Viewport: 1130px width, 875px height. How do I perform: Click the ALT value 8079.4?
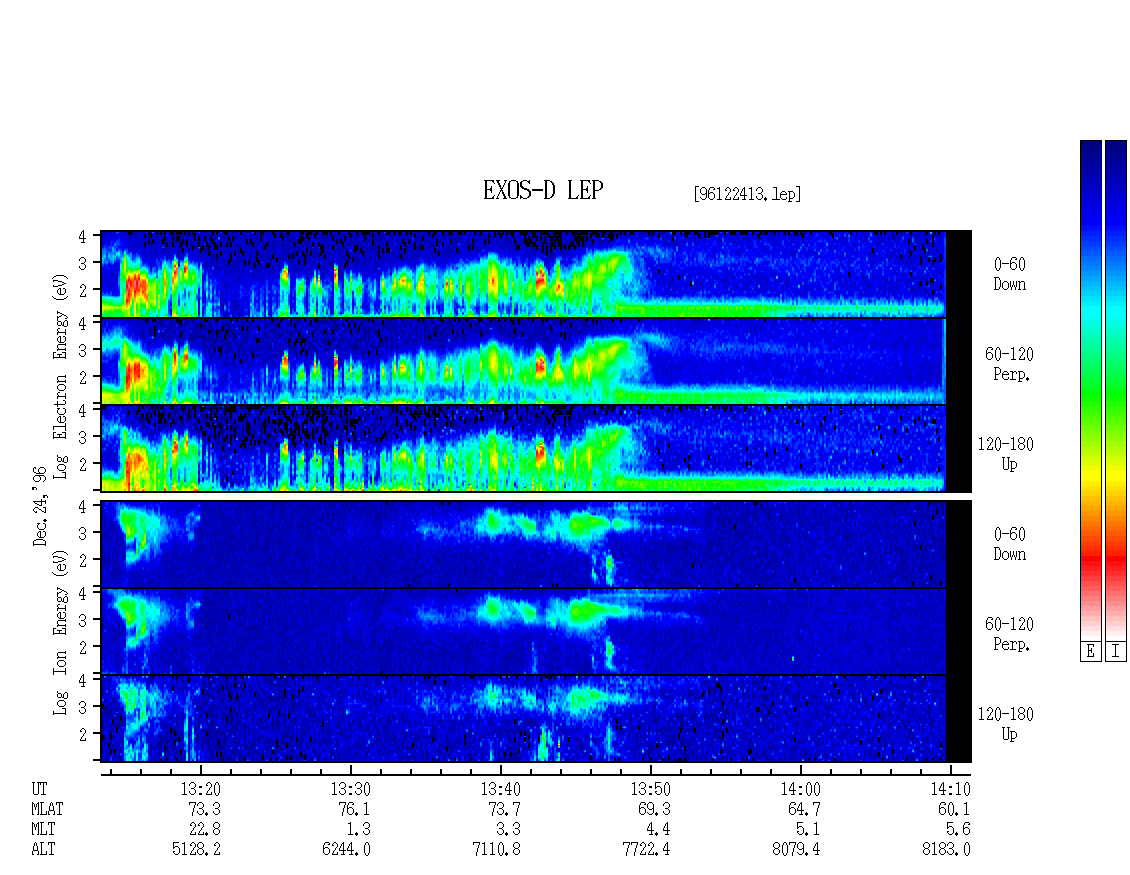(796, 850)
